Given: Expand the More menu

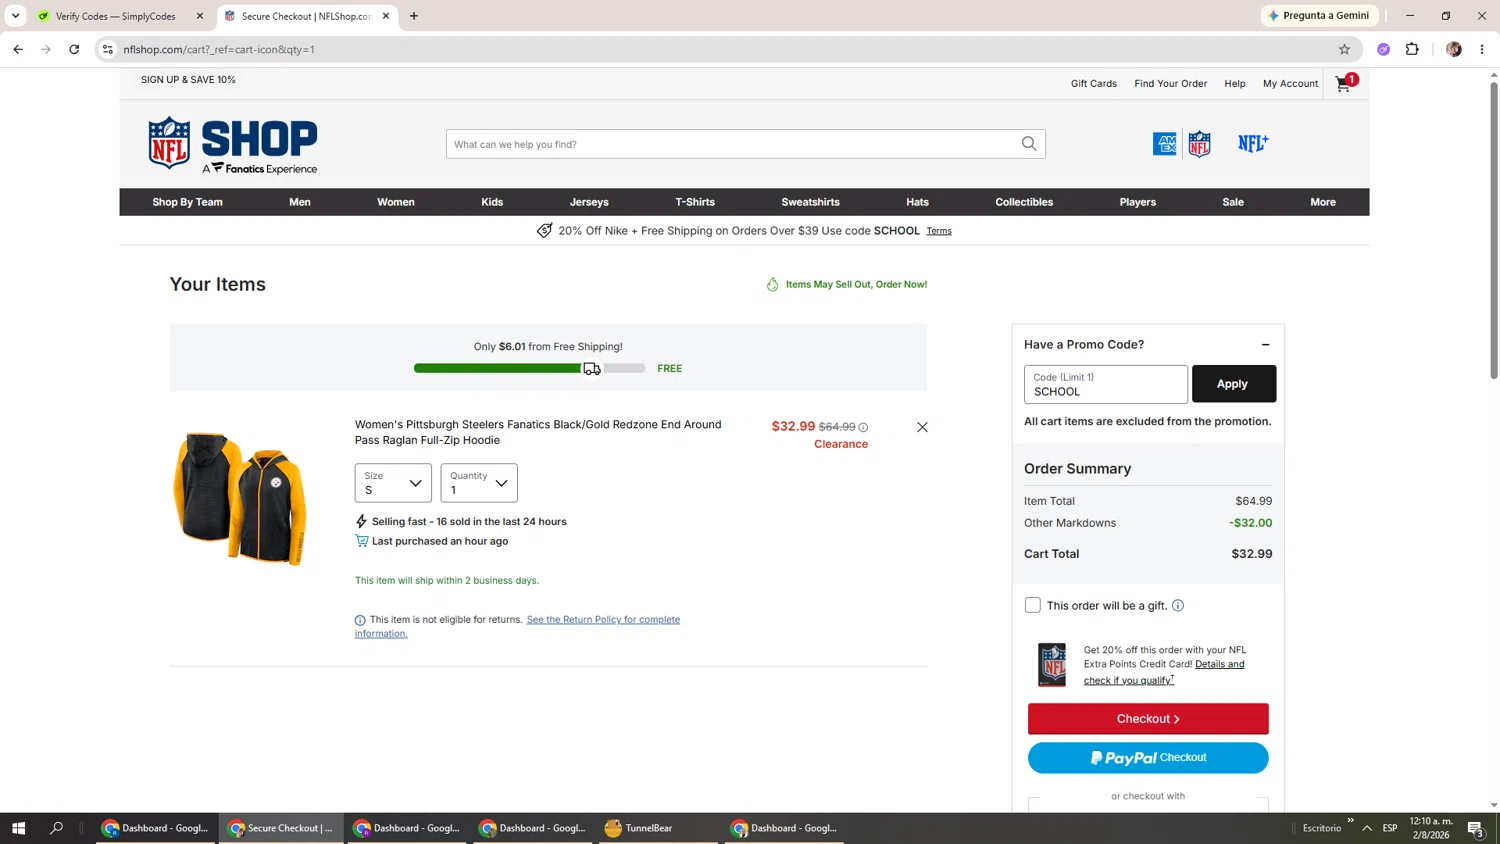Looking at the screenshot, I should pos(1323,202).
